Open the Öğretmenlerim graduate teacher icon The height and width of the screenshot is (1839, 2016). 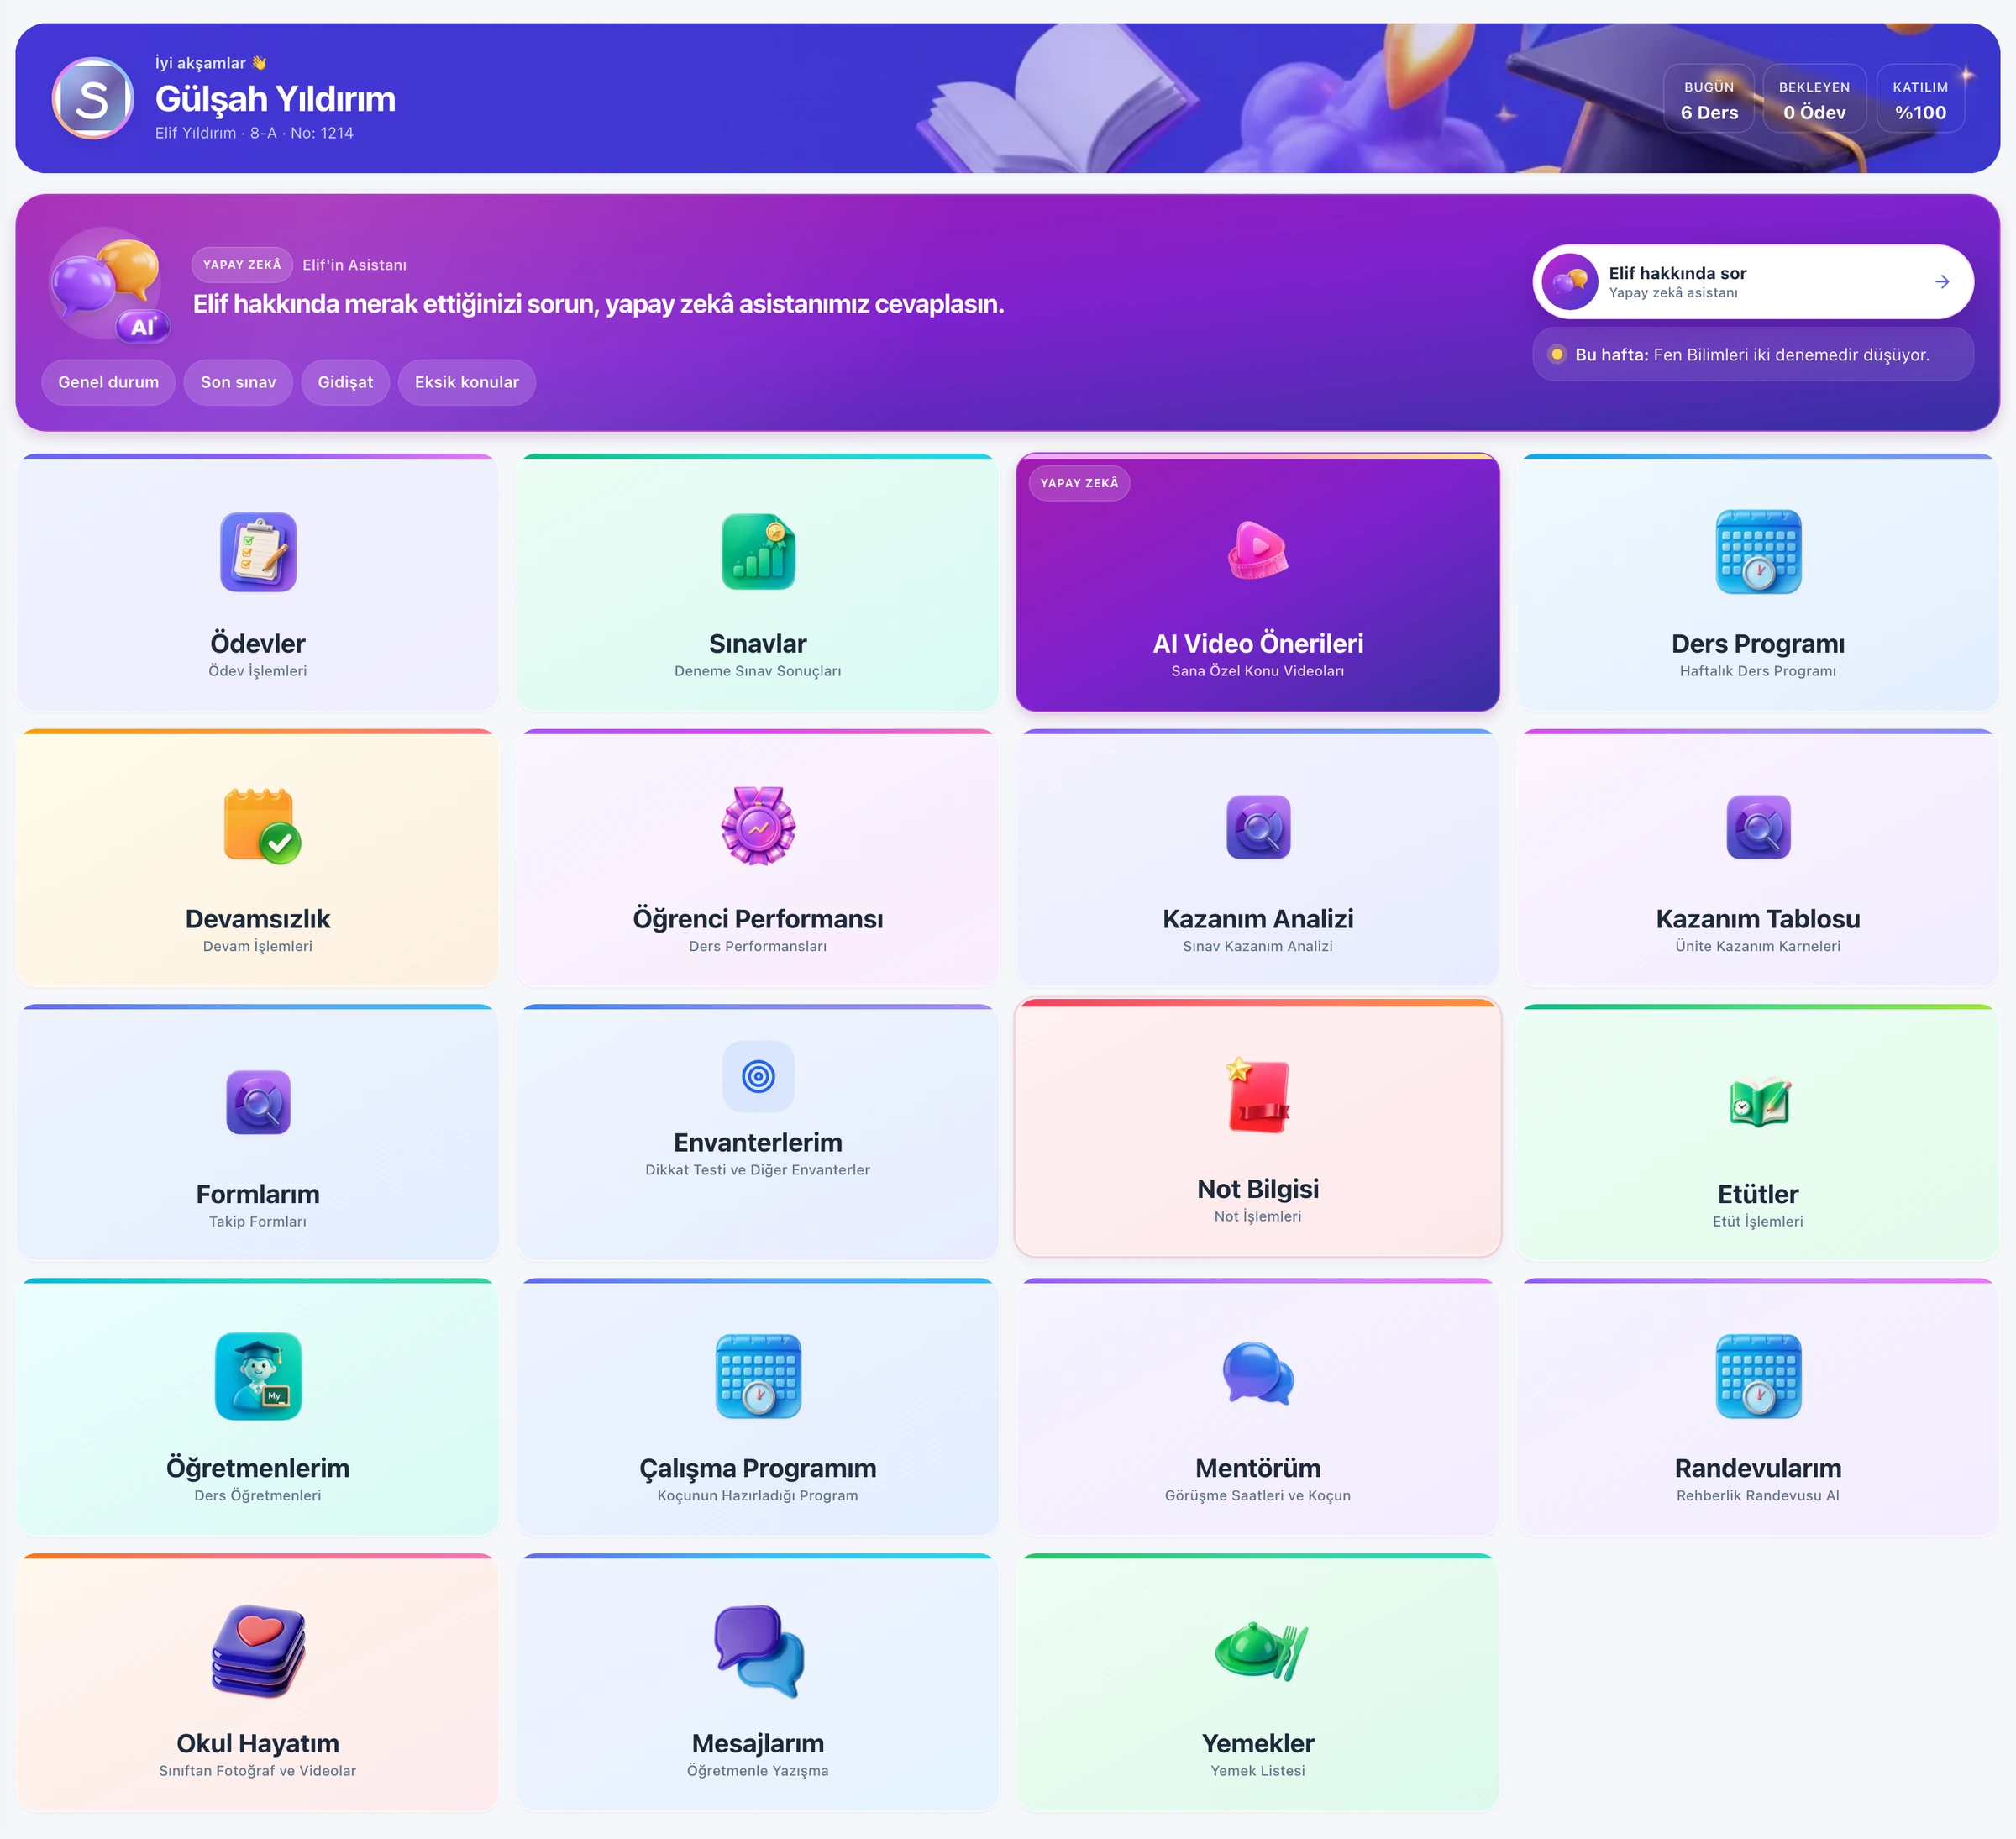tap(258, 1376)
